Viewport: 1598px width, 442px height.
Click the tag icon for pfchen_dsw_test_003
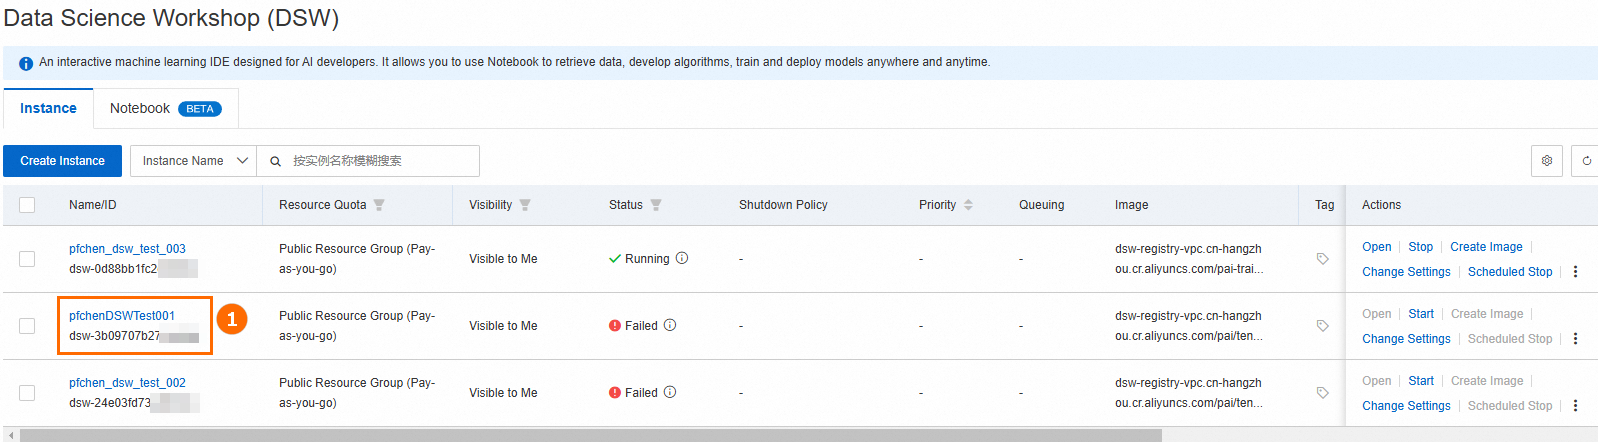[x=1322, y=259]
